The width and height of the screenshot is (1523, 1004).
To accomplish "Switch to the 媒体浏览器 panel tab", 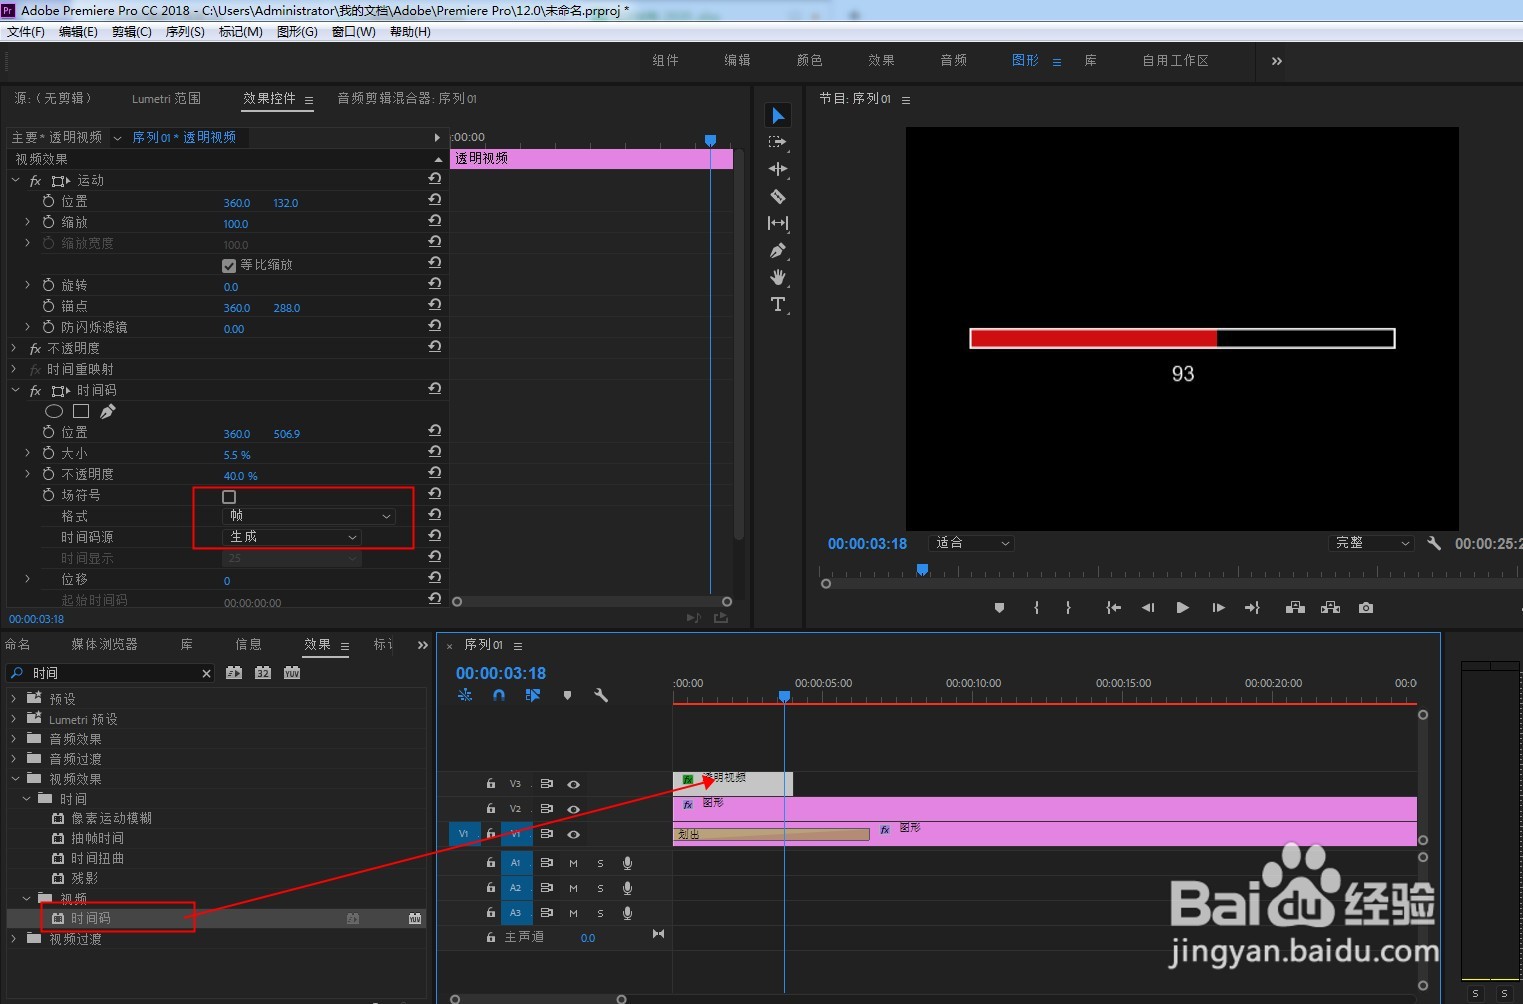I will click(104, 645).
